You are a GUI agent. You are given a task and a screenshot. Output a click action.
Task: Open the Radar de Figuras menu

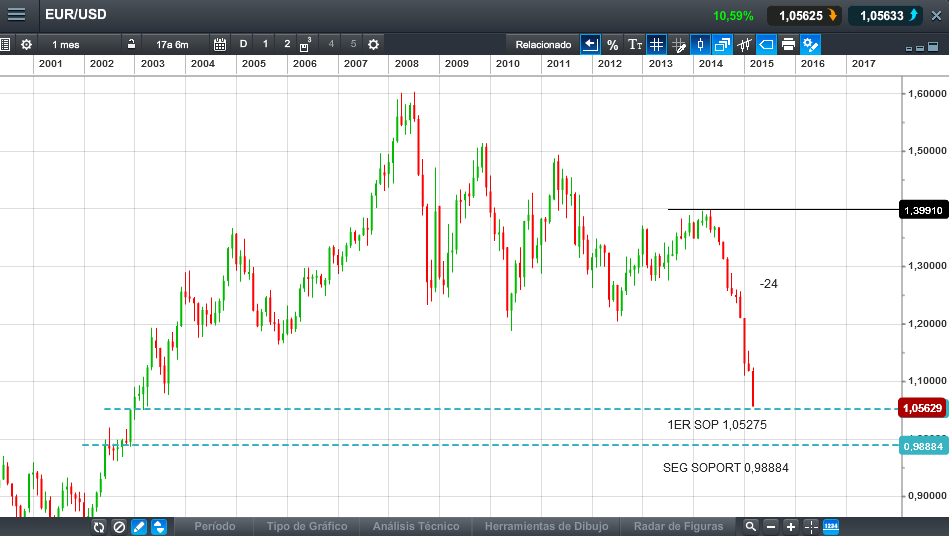coord(678,526)
